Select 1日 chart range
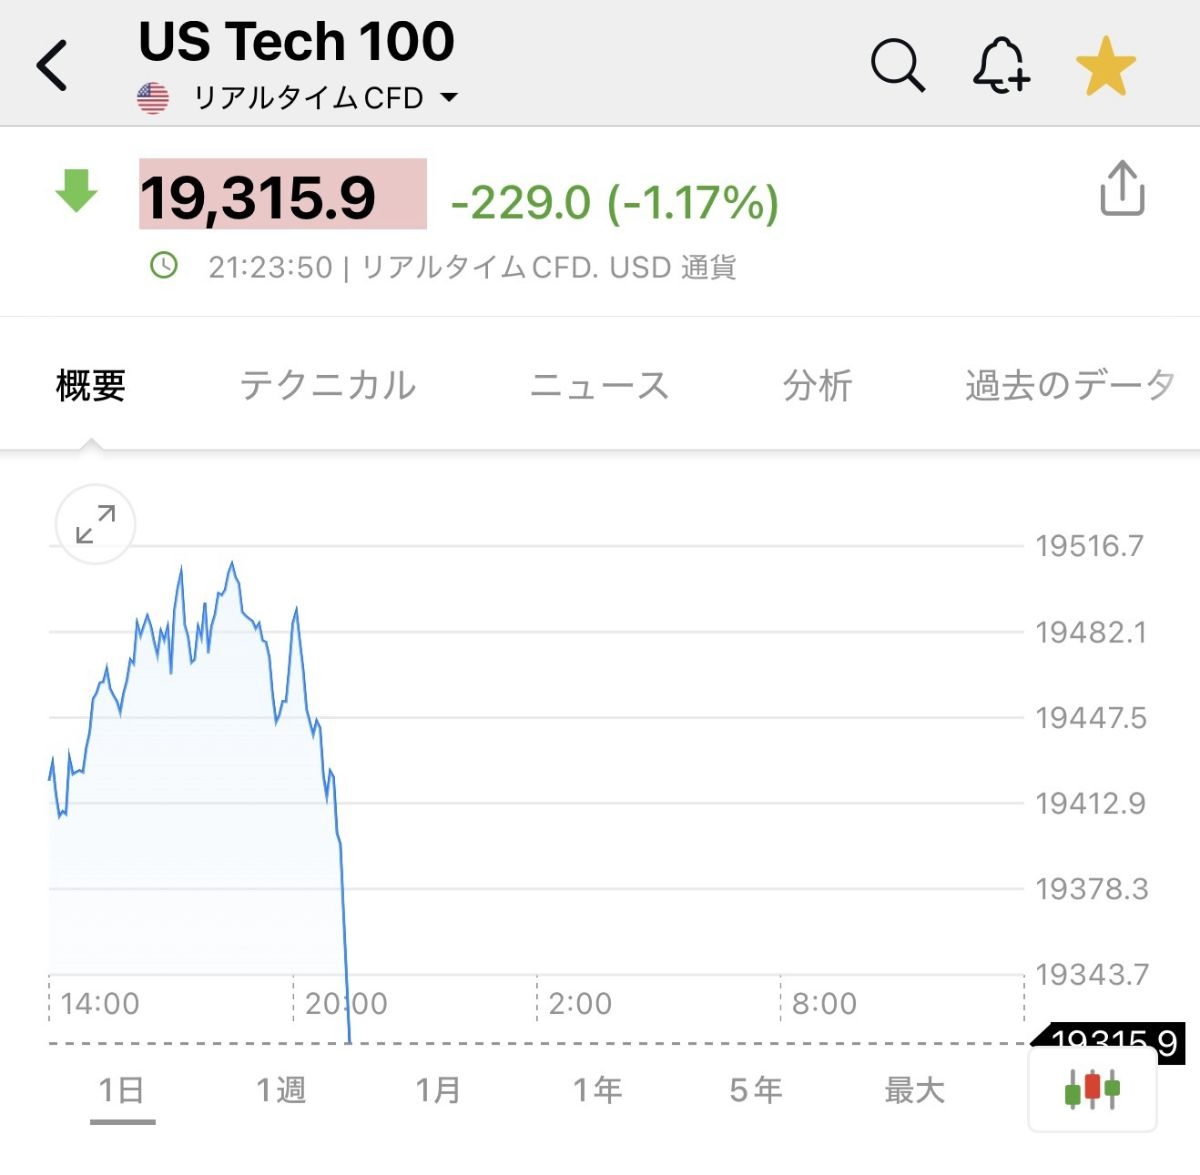Screen dimensions: 1200x1175 (x=122, y=1089)
